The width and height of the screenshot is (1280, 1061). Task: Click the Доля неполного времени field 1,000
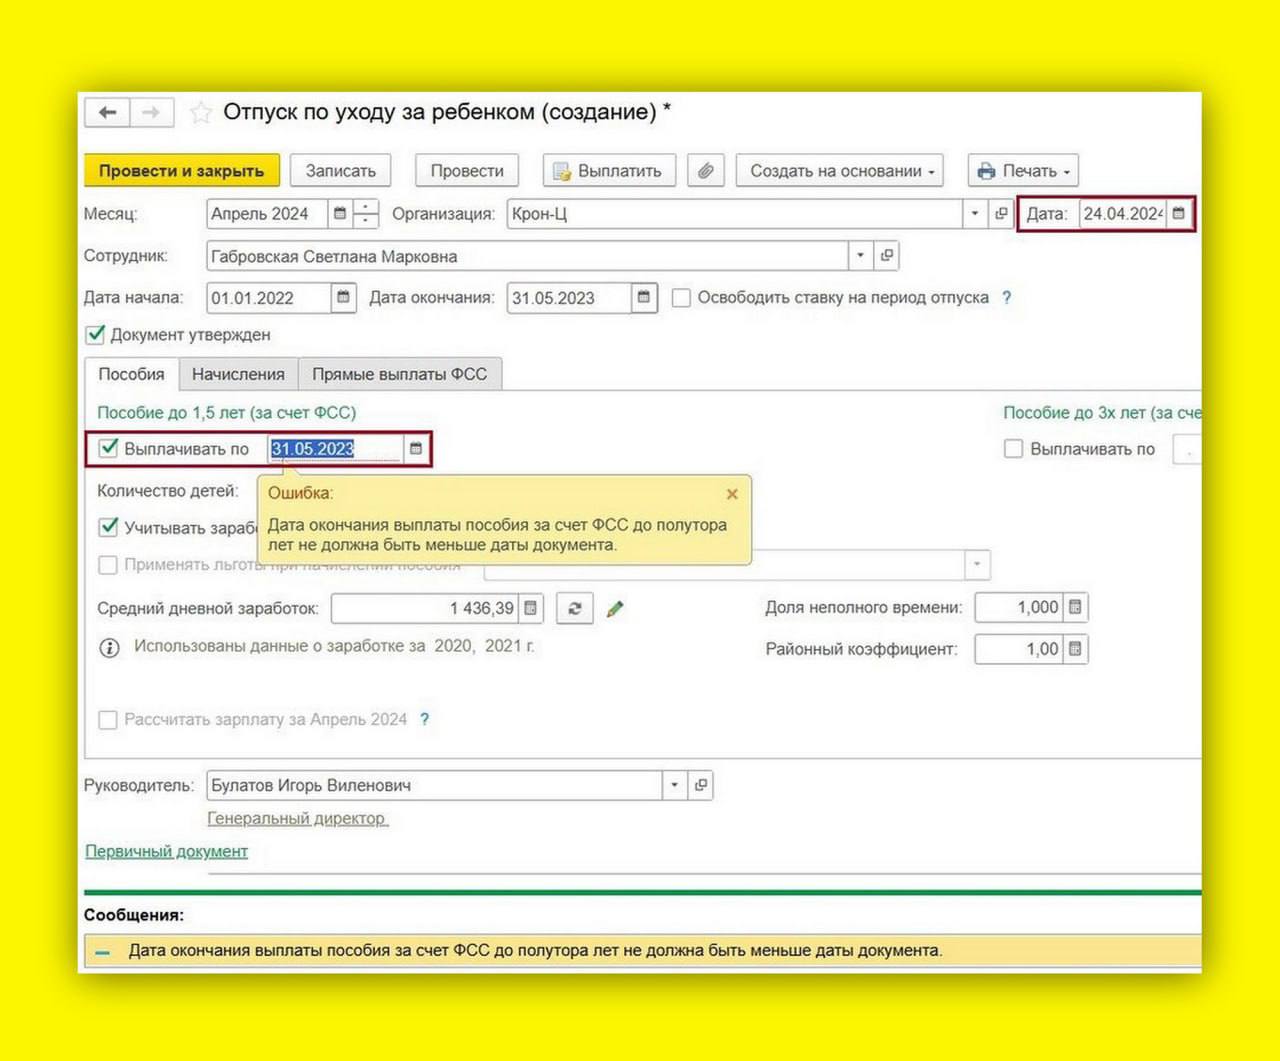(x=1018, y=607)
